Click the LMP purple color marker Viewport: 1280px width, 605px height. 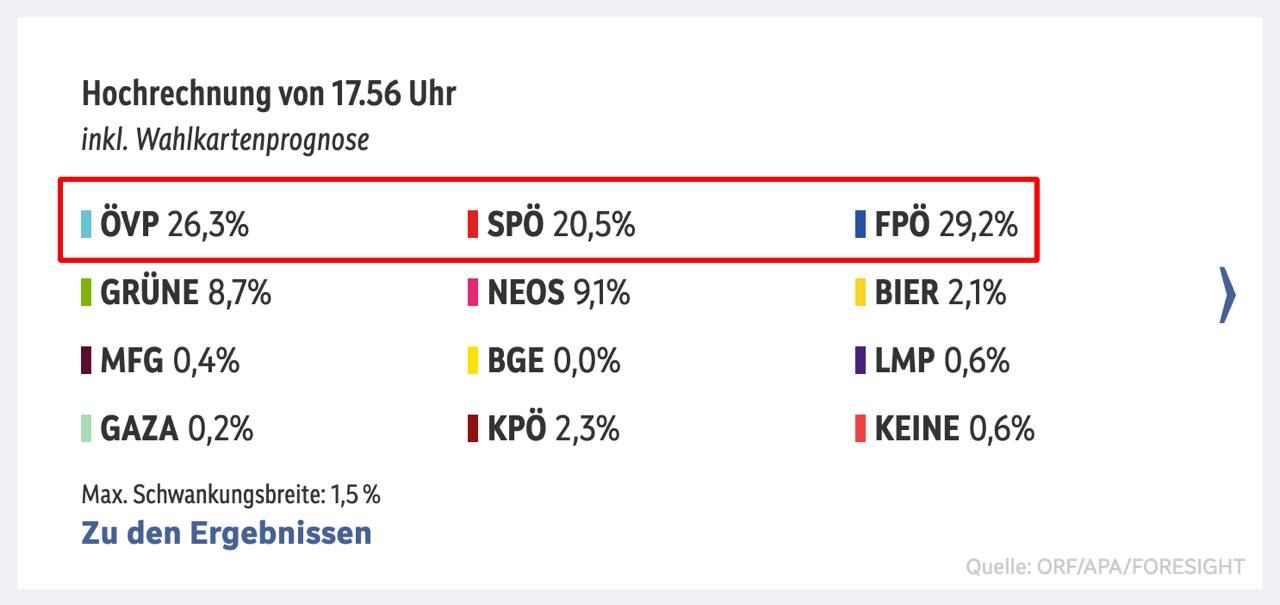pyautogui.click(x=860, y=361)
